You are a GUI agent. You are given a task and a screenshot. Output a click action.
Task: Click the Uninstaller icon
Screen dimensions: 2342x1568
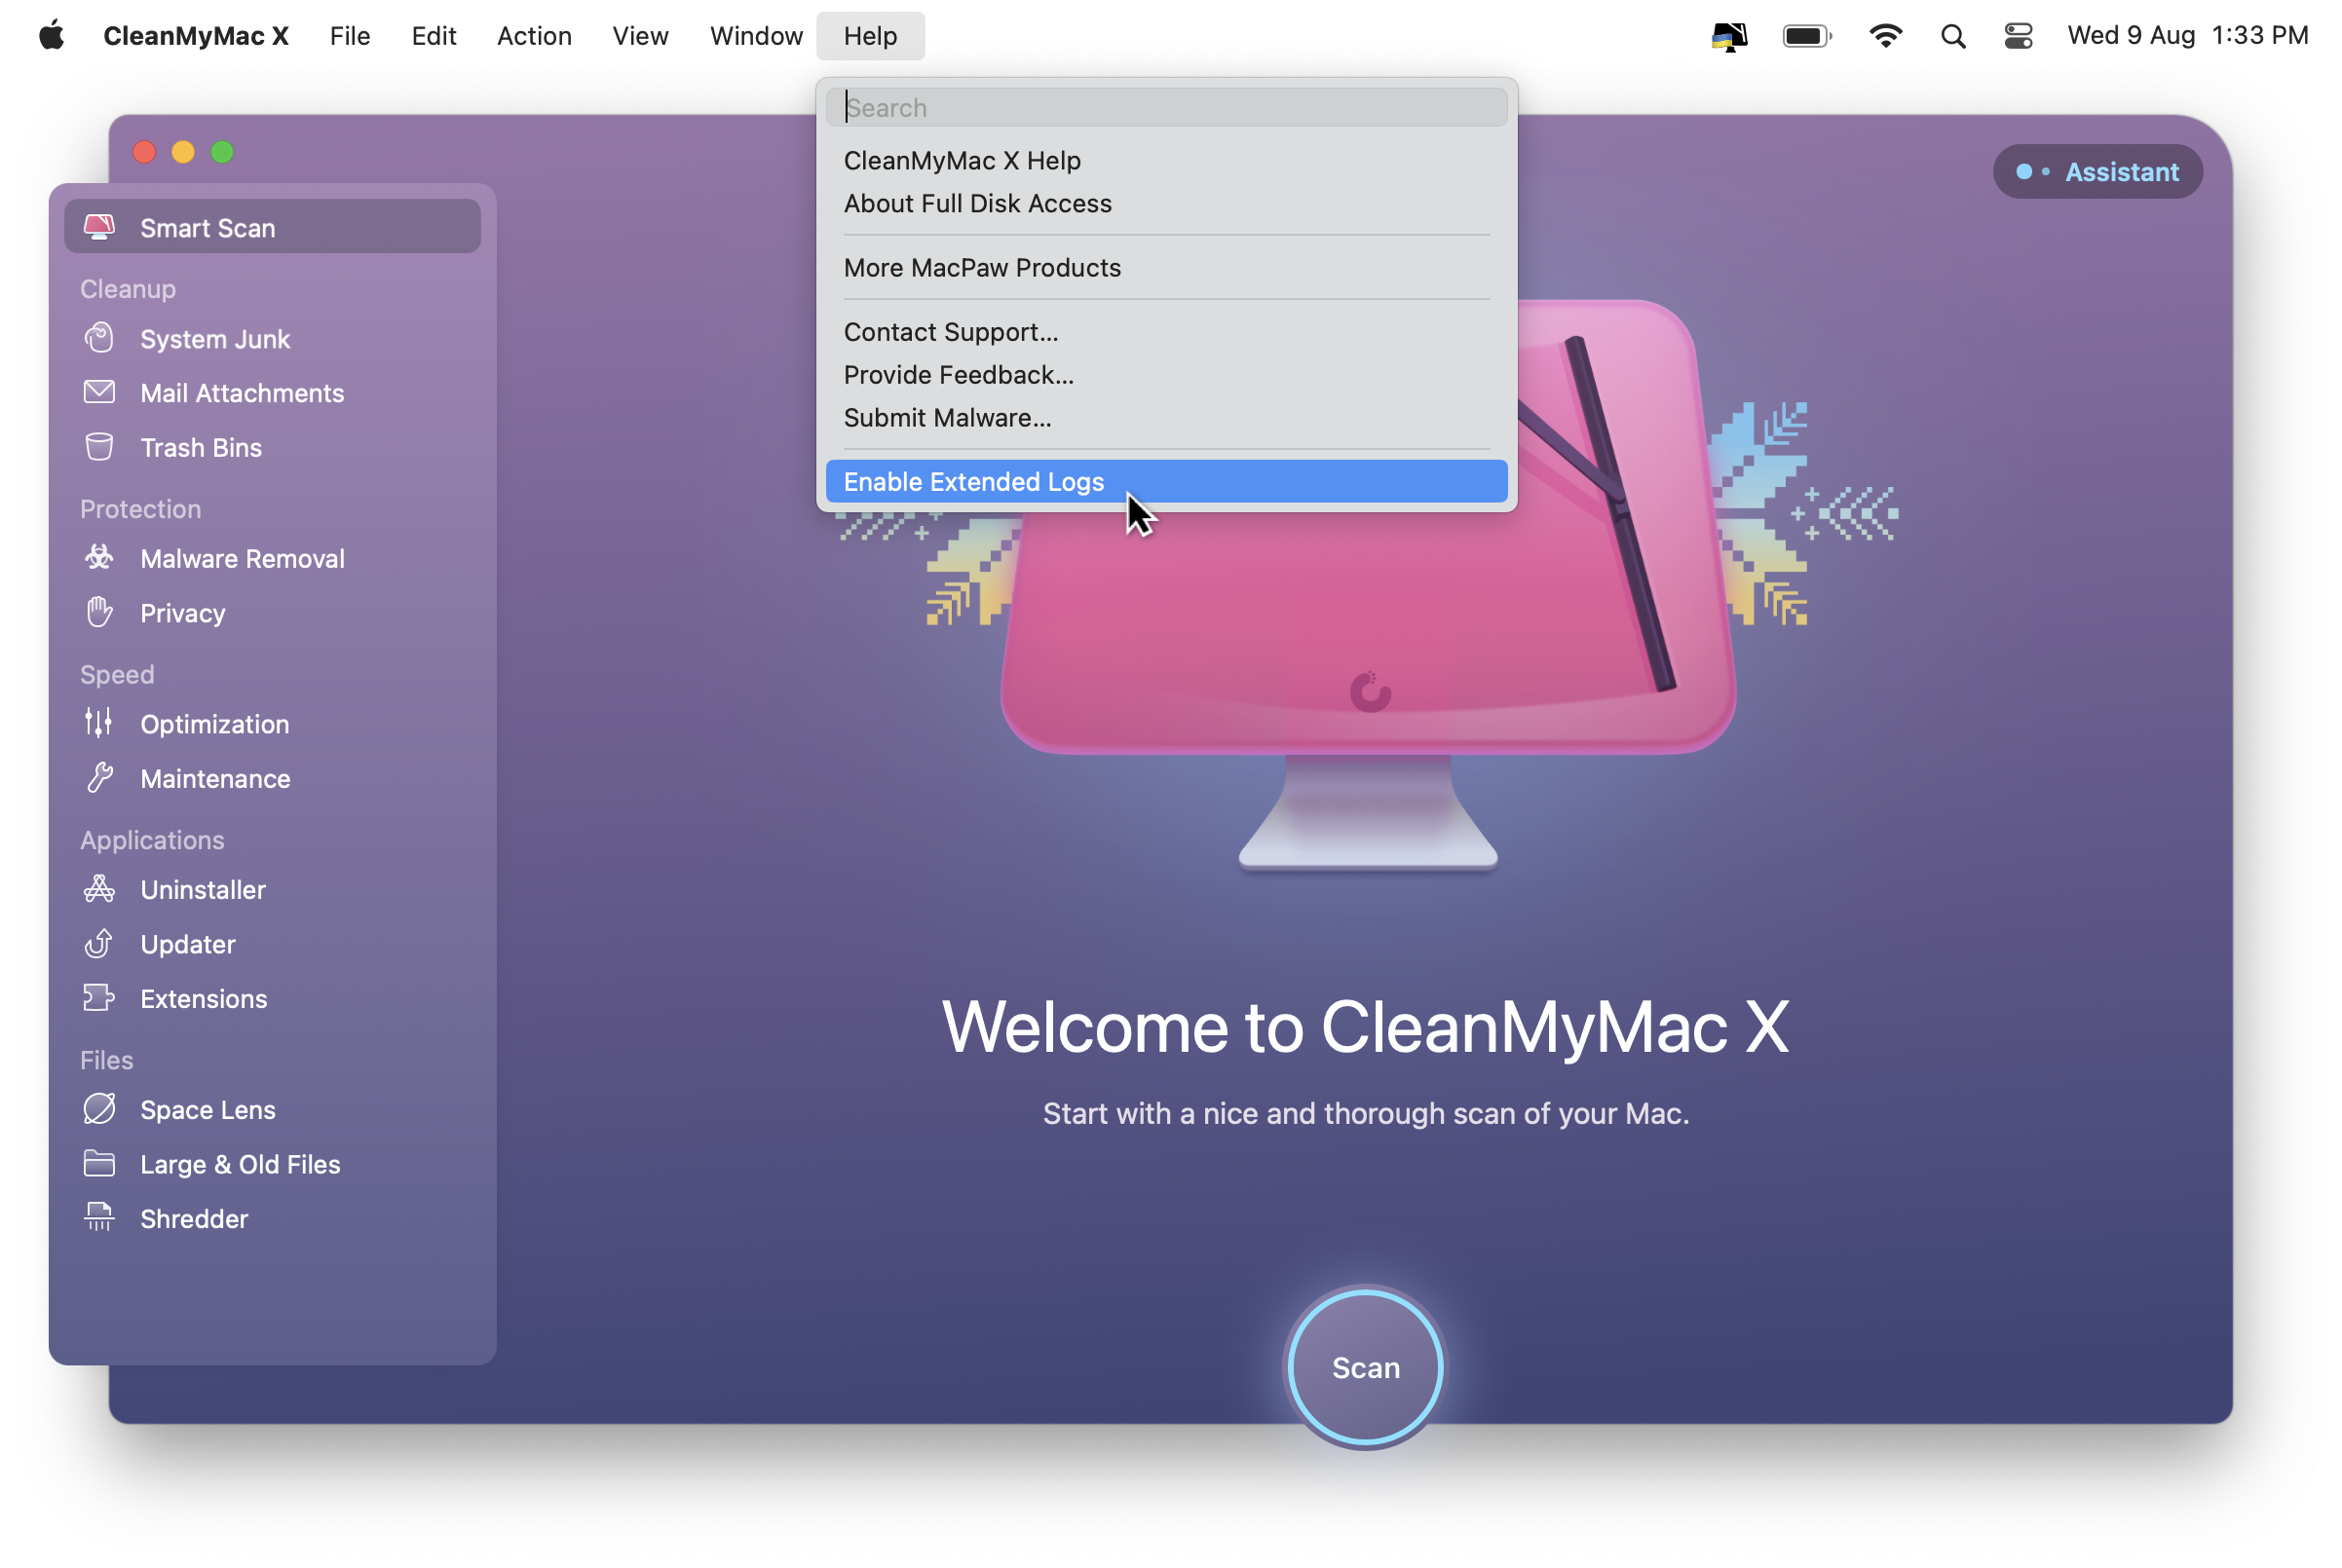pos(99,889)
